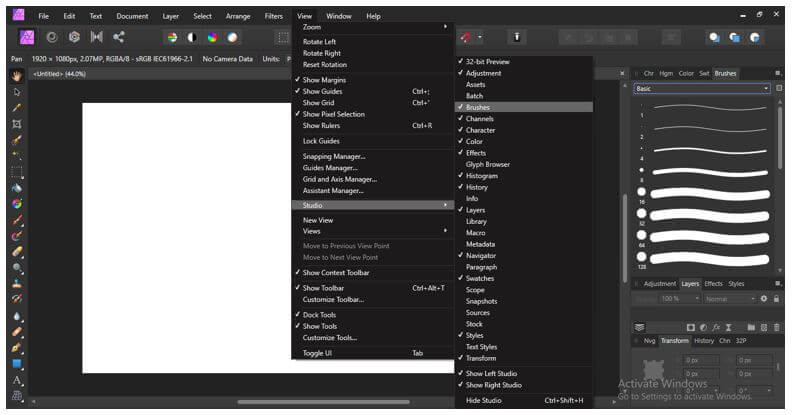Click the fx layer effects icon

(716, 327)
